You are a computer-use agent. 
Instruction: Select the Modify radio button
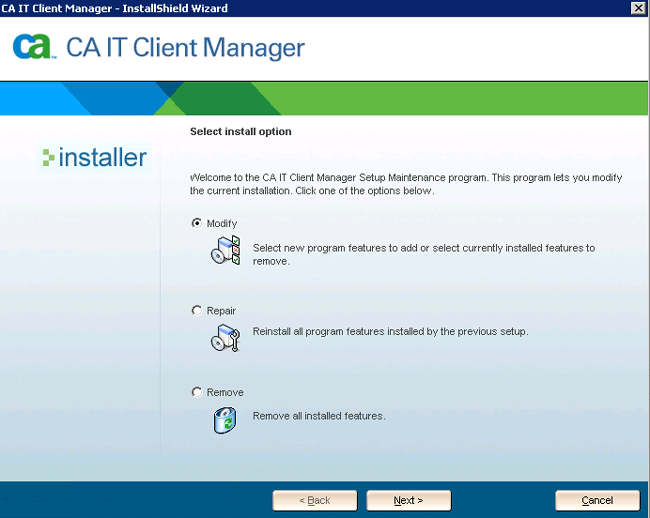196,223
